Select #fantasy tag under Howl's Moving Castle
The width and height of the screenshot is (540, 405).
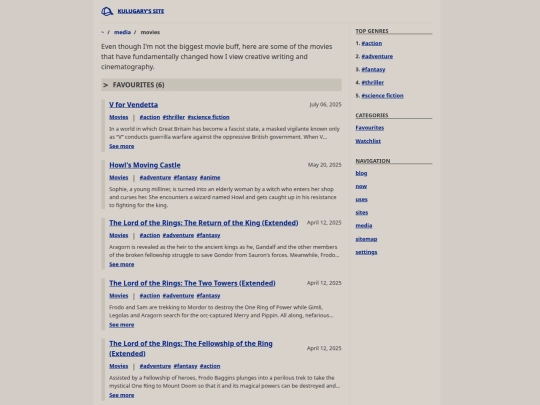(185, 177)
